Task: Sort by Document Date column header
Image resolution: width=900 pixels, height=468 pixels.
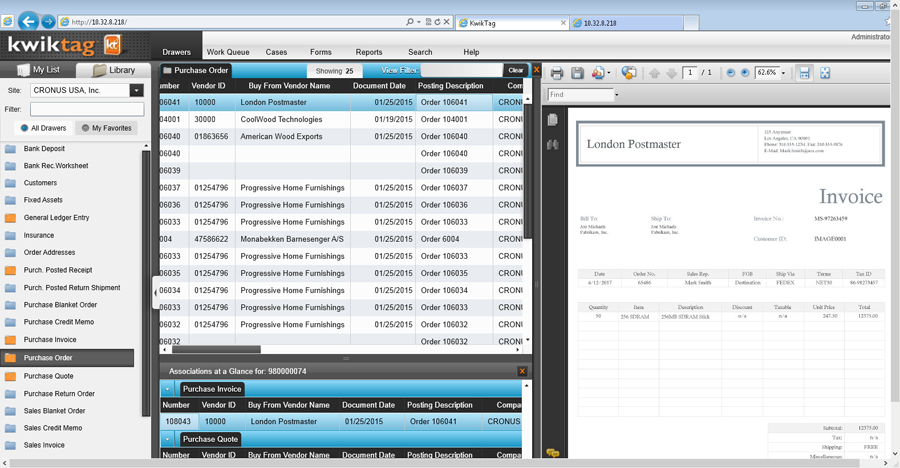Action: click(379, 86)
